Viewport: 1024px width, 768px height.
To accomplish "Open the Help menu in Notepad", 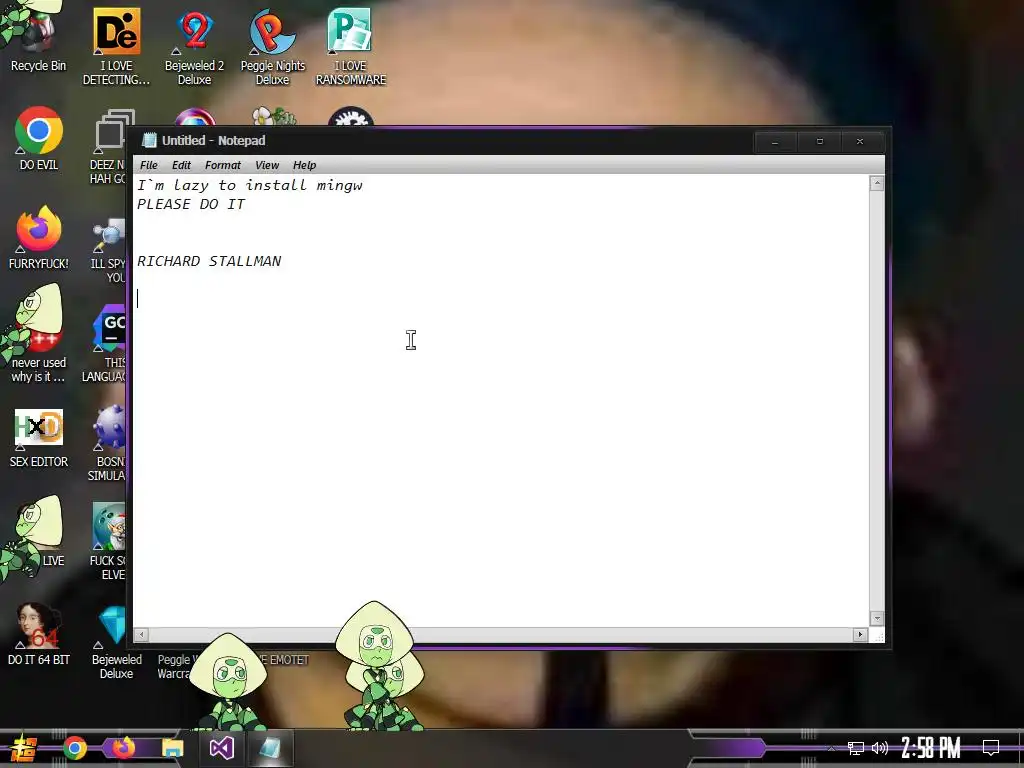I will pyautogui.click(x=304, y=165).
